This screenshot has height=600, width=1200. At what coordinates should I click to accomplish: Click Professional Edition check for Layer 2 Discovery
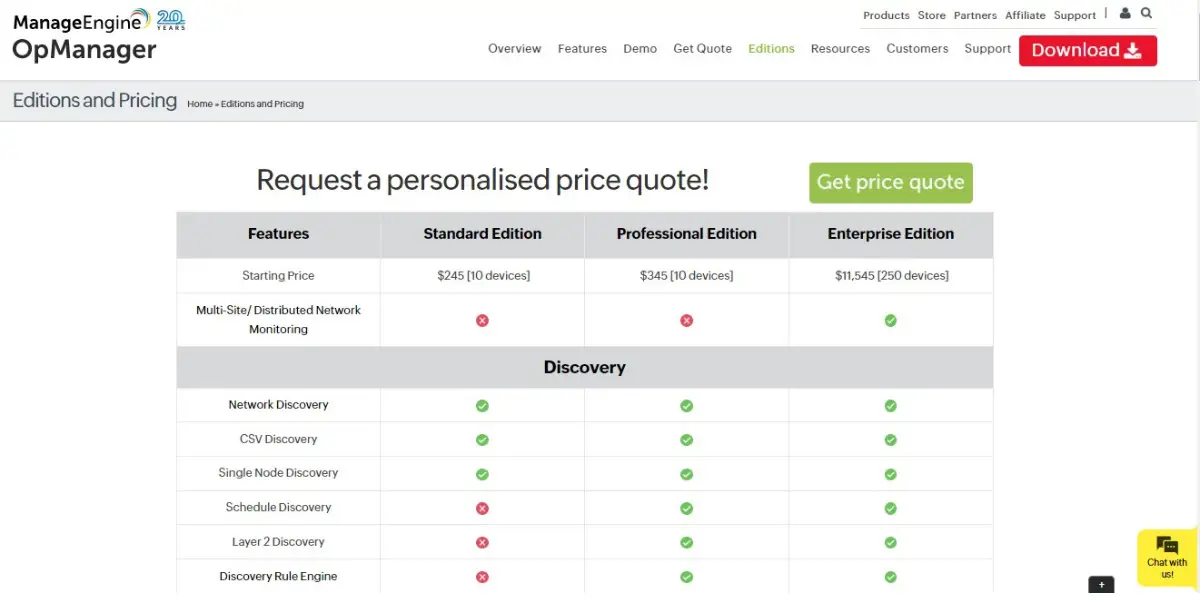(x=686, y=542)
